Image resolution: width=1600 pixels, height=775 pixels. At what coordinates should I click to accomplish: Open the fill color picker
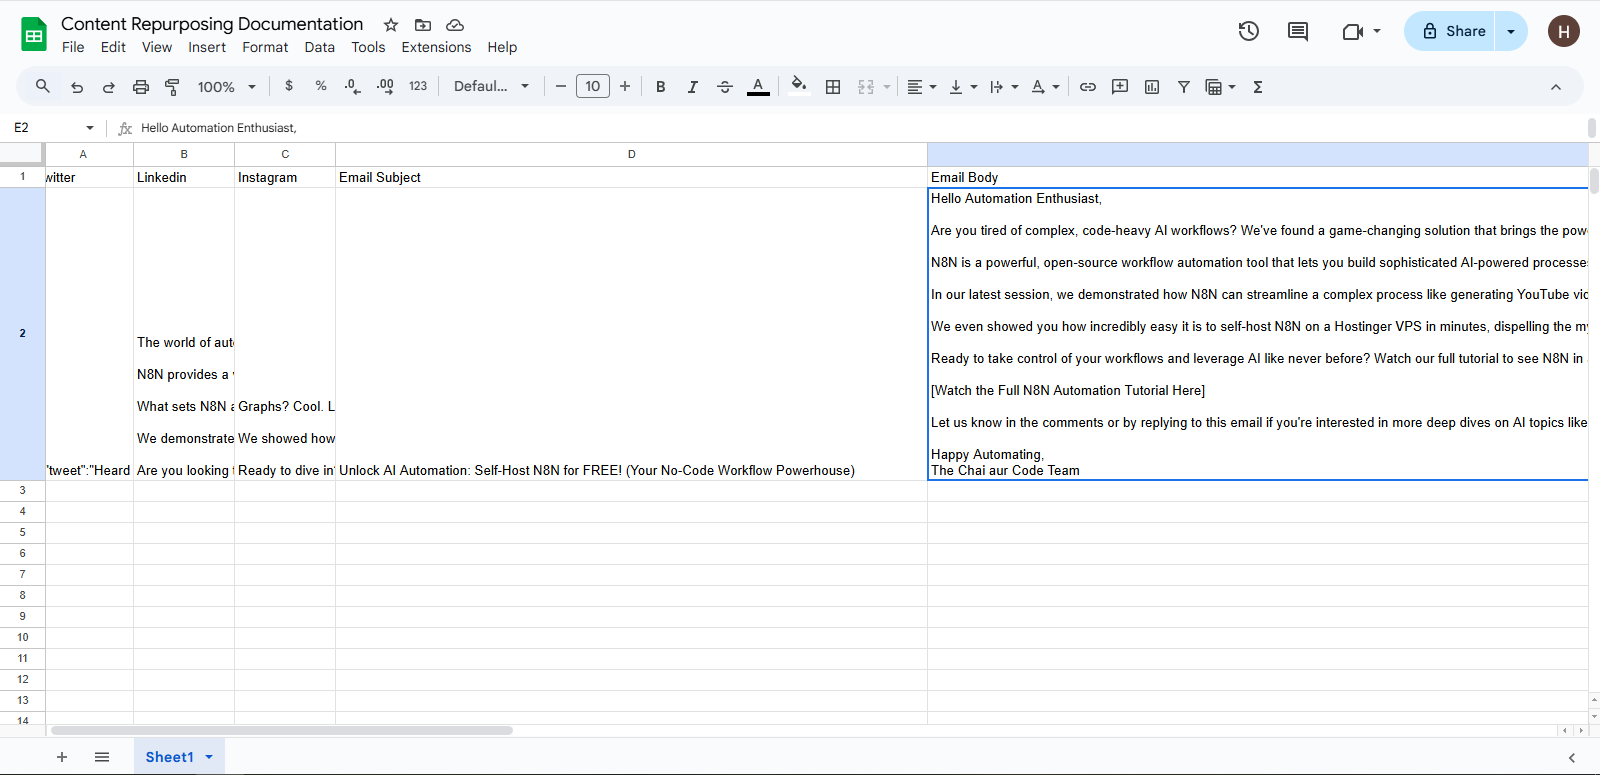(x=798, y=87)
